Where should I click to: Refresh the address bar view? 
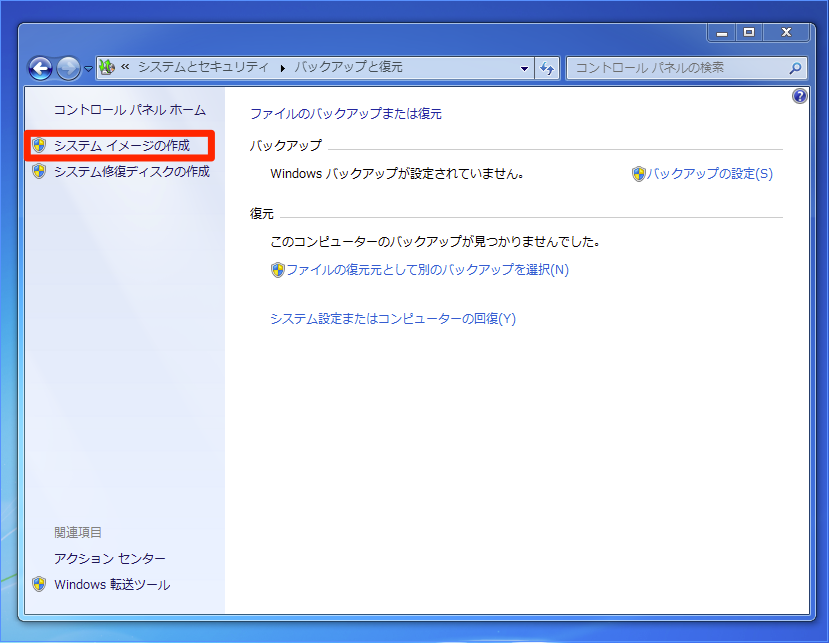coord(547,68)
